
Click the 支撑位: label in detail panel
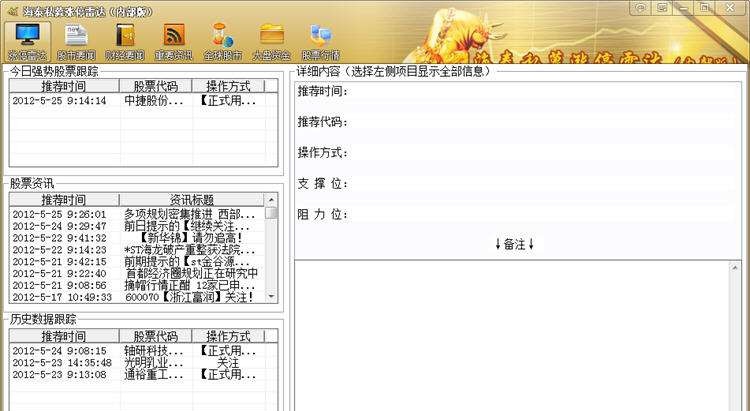pos(323,183)
